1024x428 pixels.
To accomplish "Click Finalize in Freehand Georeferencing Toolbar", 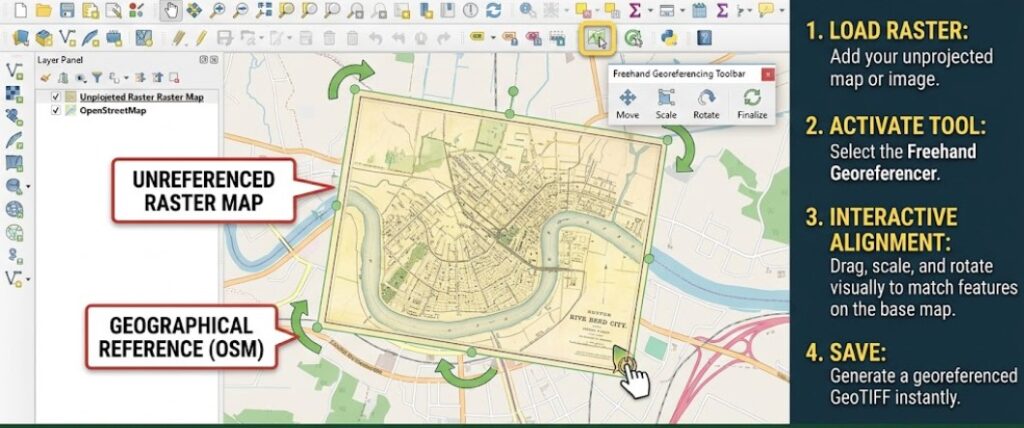I will (752, 105).
